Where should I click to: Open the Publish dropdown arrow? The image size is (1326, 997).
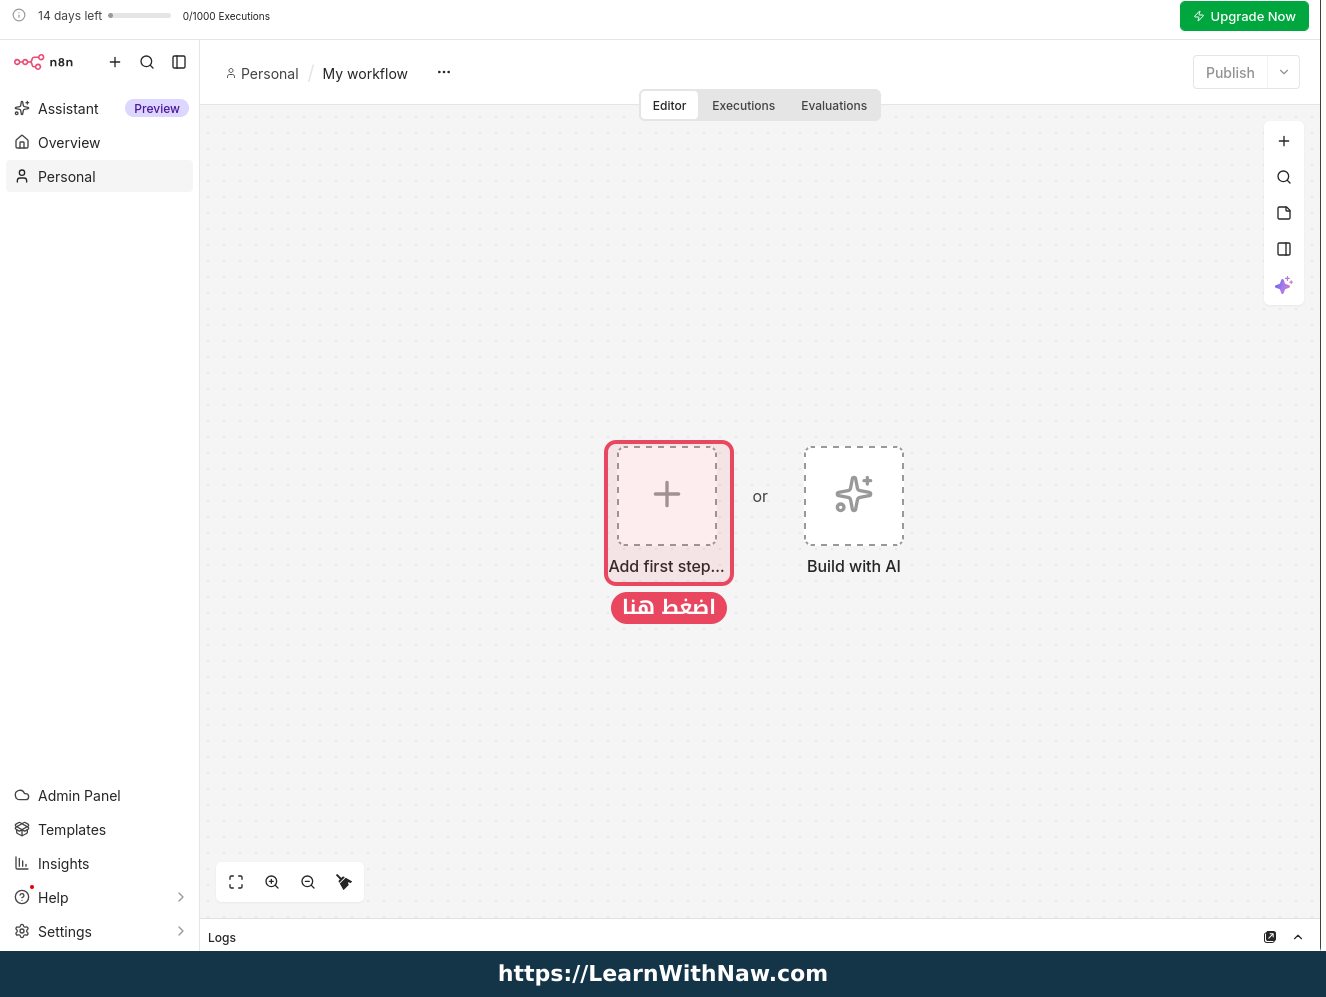1284,72
